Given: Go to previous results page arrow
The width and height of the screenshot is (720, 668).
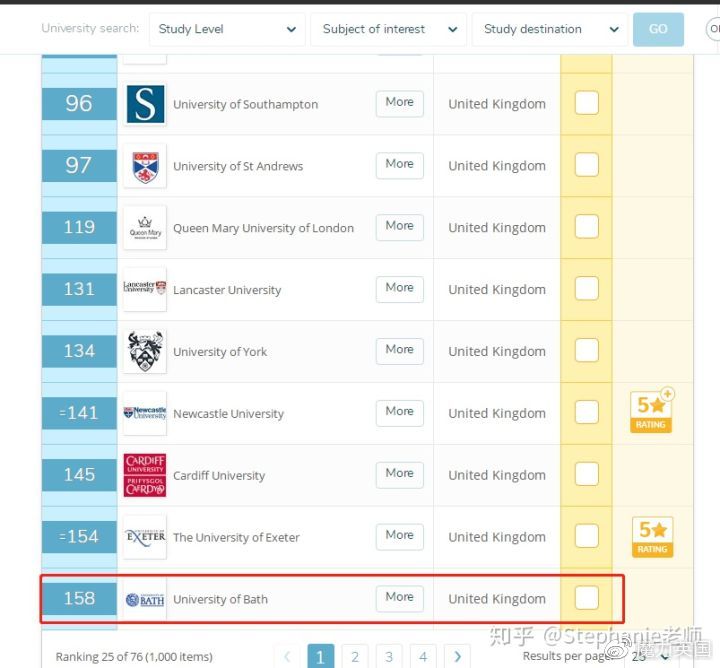Looking at the screenshot, I should coord(287,657).
